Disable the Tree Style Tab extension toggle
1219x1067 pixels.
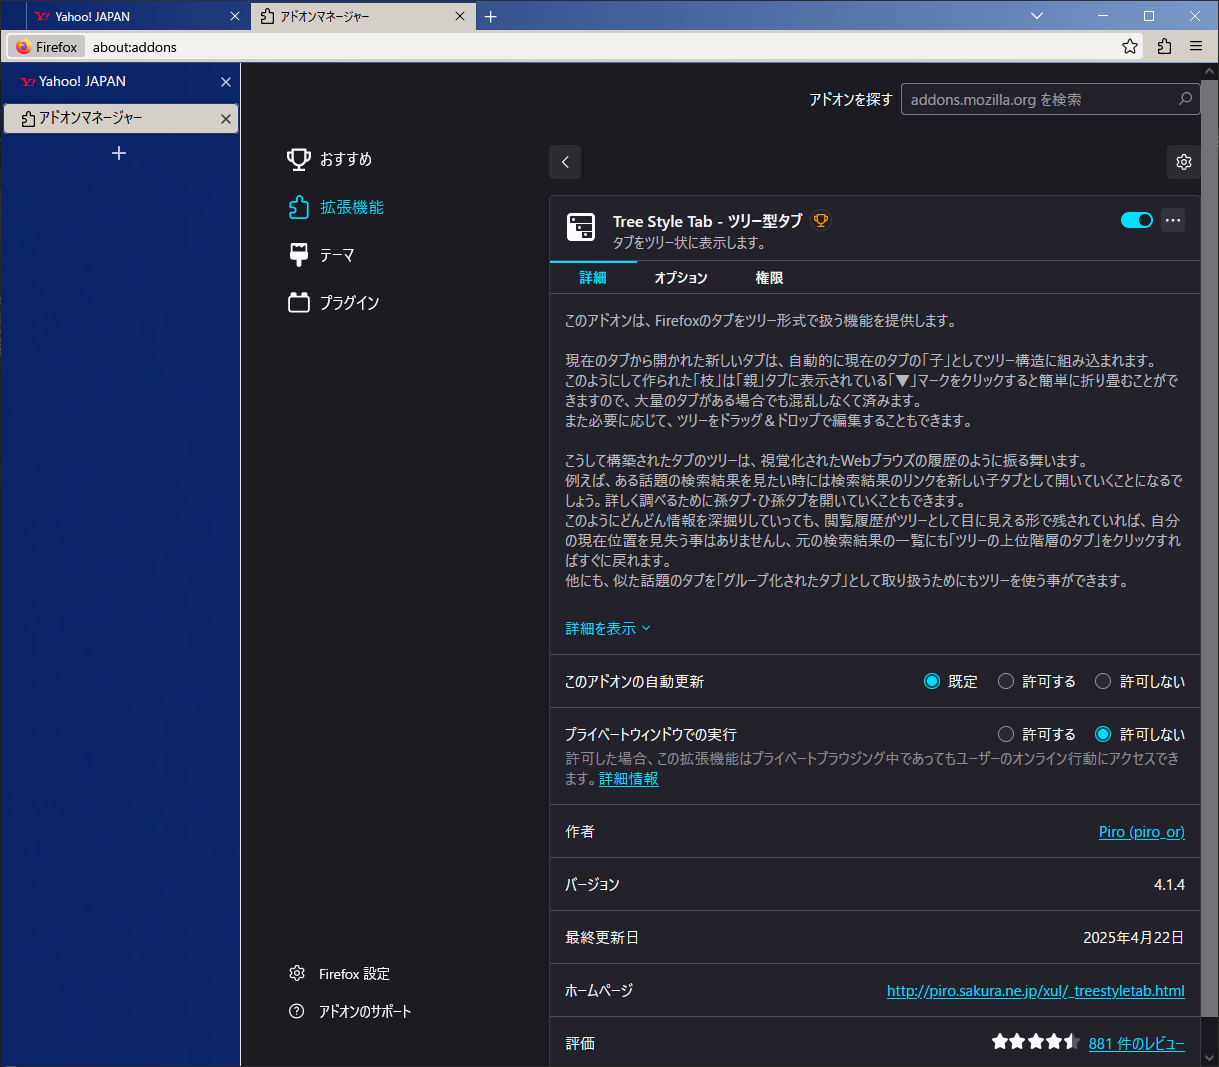click(1137, 220)
